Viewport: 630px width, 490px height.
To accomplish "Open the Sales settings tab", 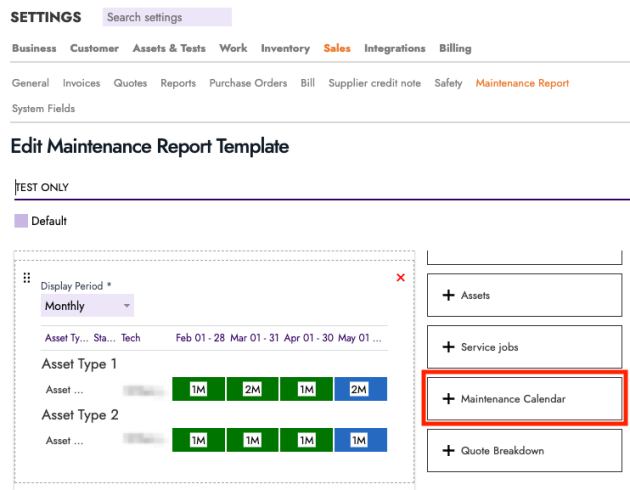I will tap(337, 48).
